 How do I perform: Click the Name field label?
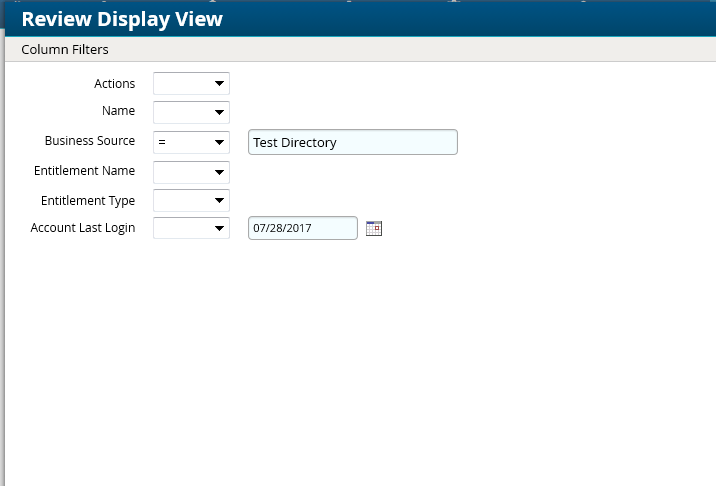(x=118, y=111)
